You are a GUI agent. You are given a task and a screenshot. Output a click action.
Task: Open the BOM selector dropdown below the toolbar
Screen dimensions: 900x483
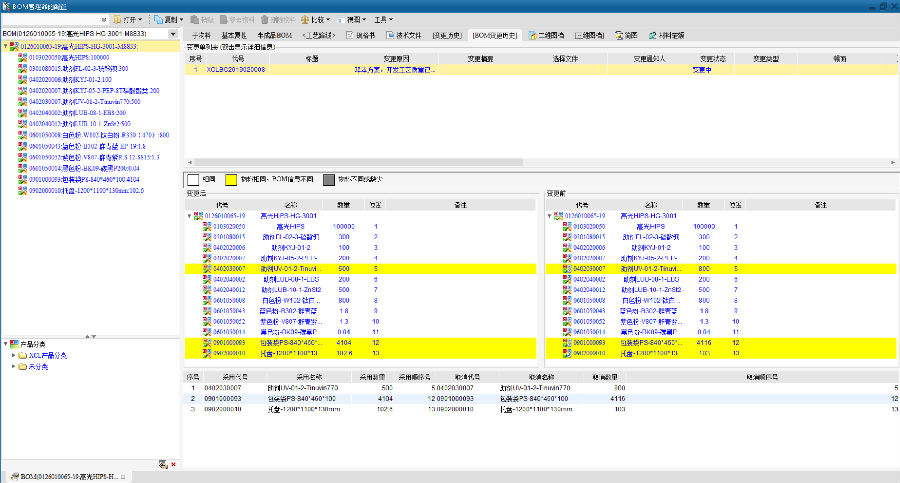(x=173, y=34)
